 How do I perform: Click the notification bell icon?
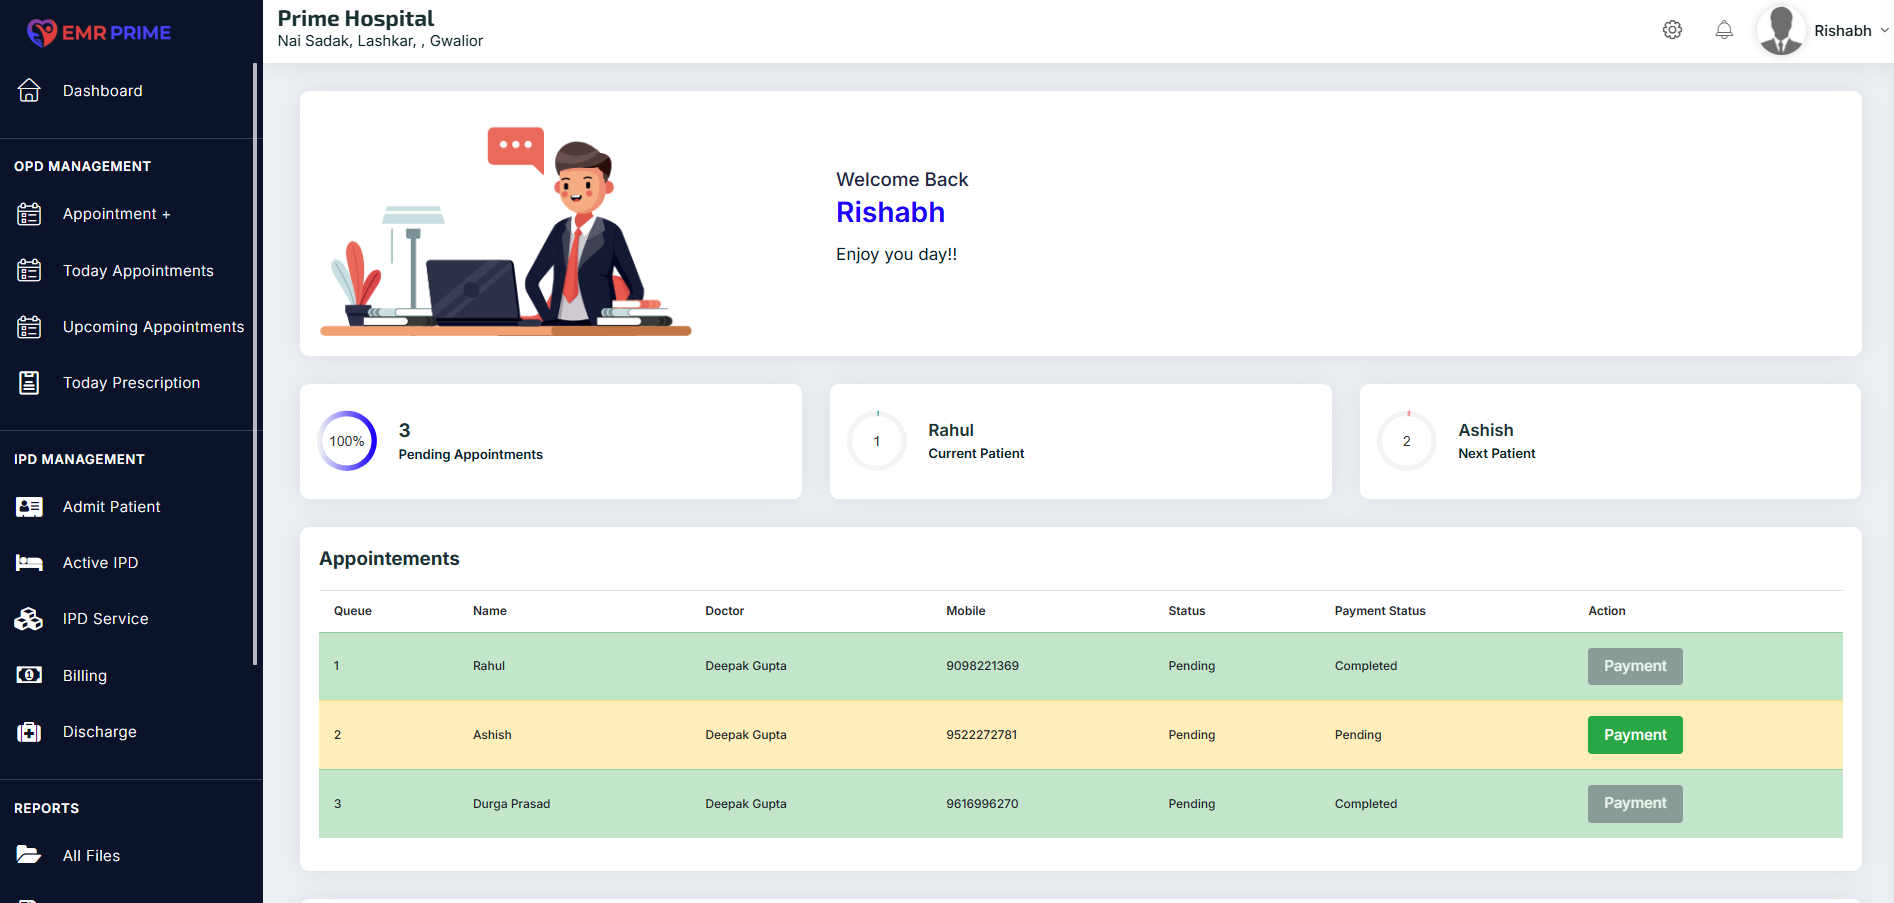pyautogui.click(x=1724, y=30)
